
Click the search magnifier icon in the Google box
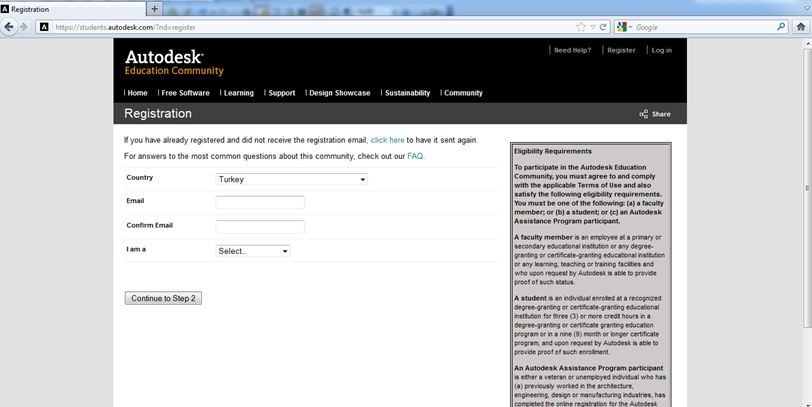[x=781, y=26]
